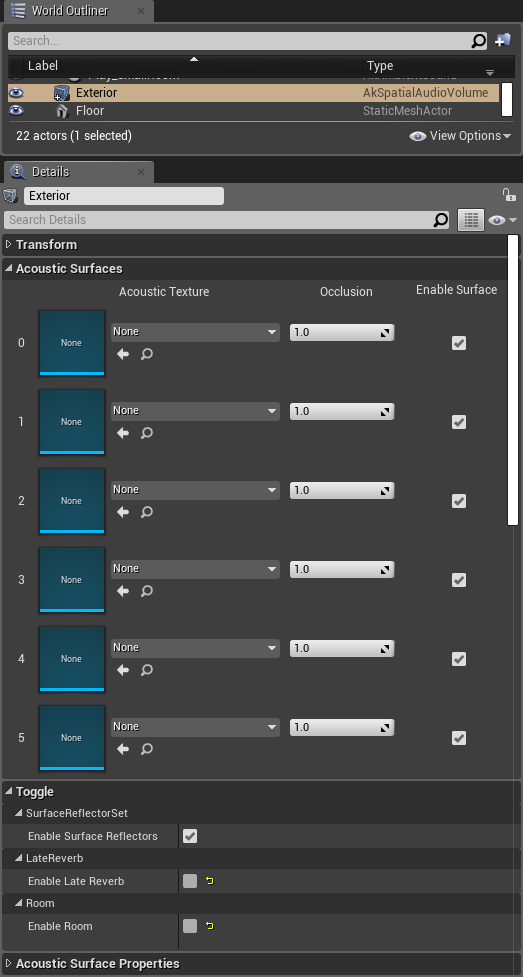Sort outliner by Type column

431,66
